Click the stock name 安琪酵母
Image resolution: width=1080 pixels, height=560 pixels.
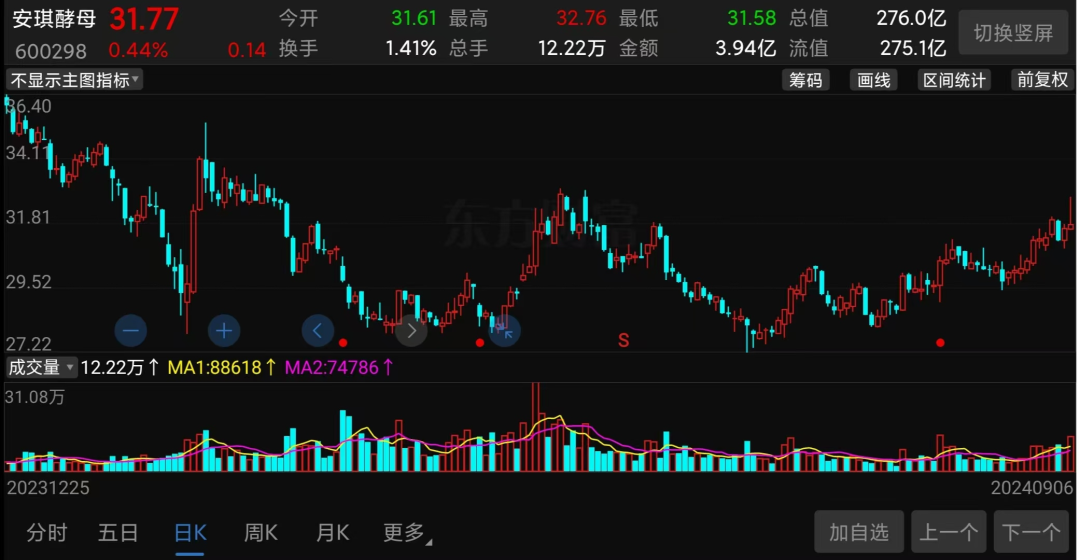tap(54, 19)
